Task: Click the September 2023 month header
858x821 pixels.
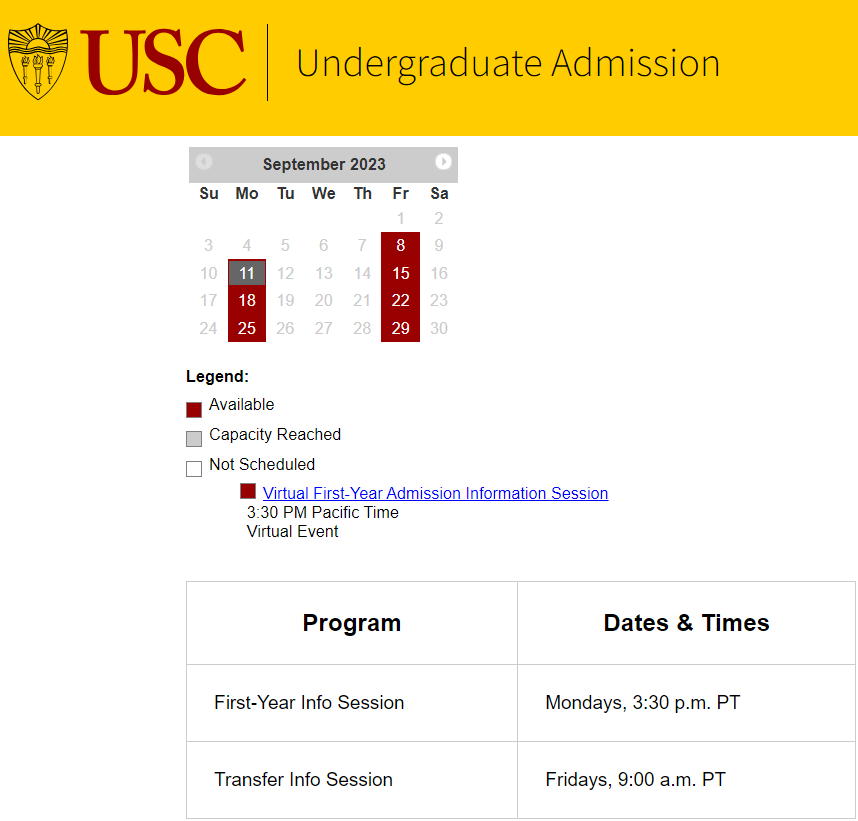Action: point(324,164)
